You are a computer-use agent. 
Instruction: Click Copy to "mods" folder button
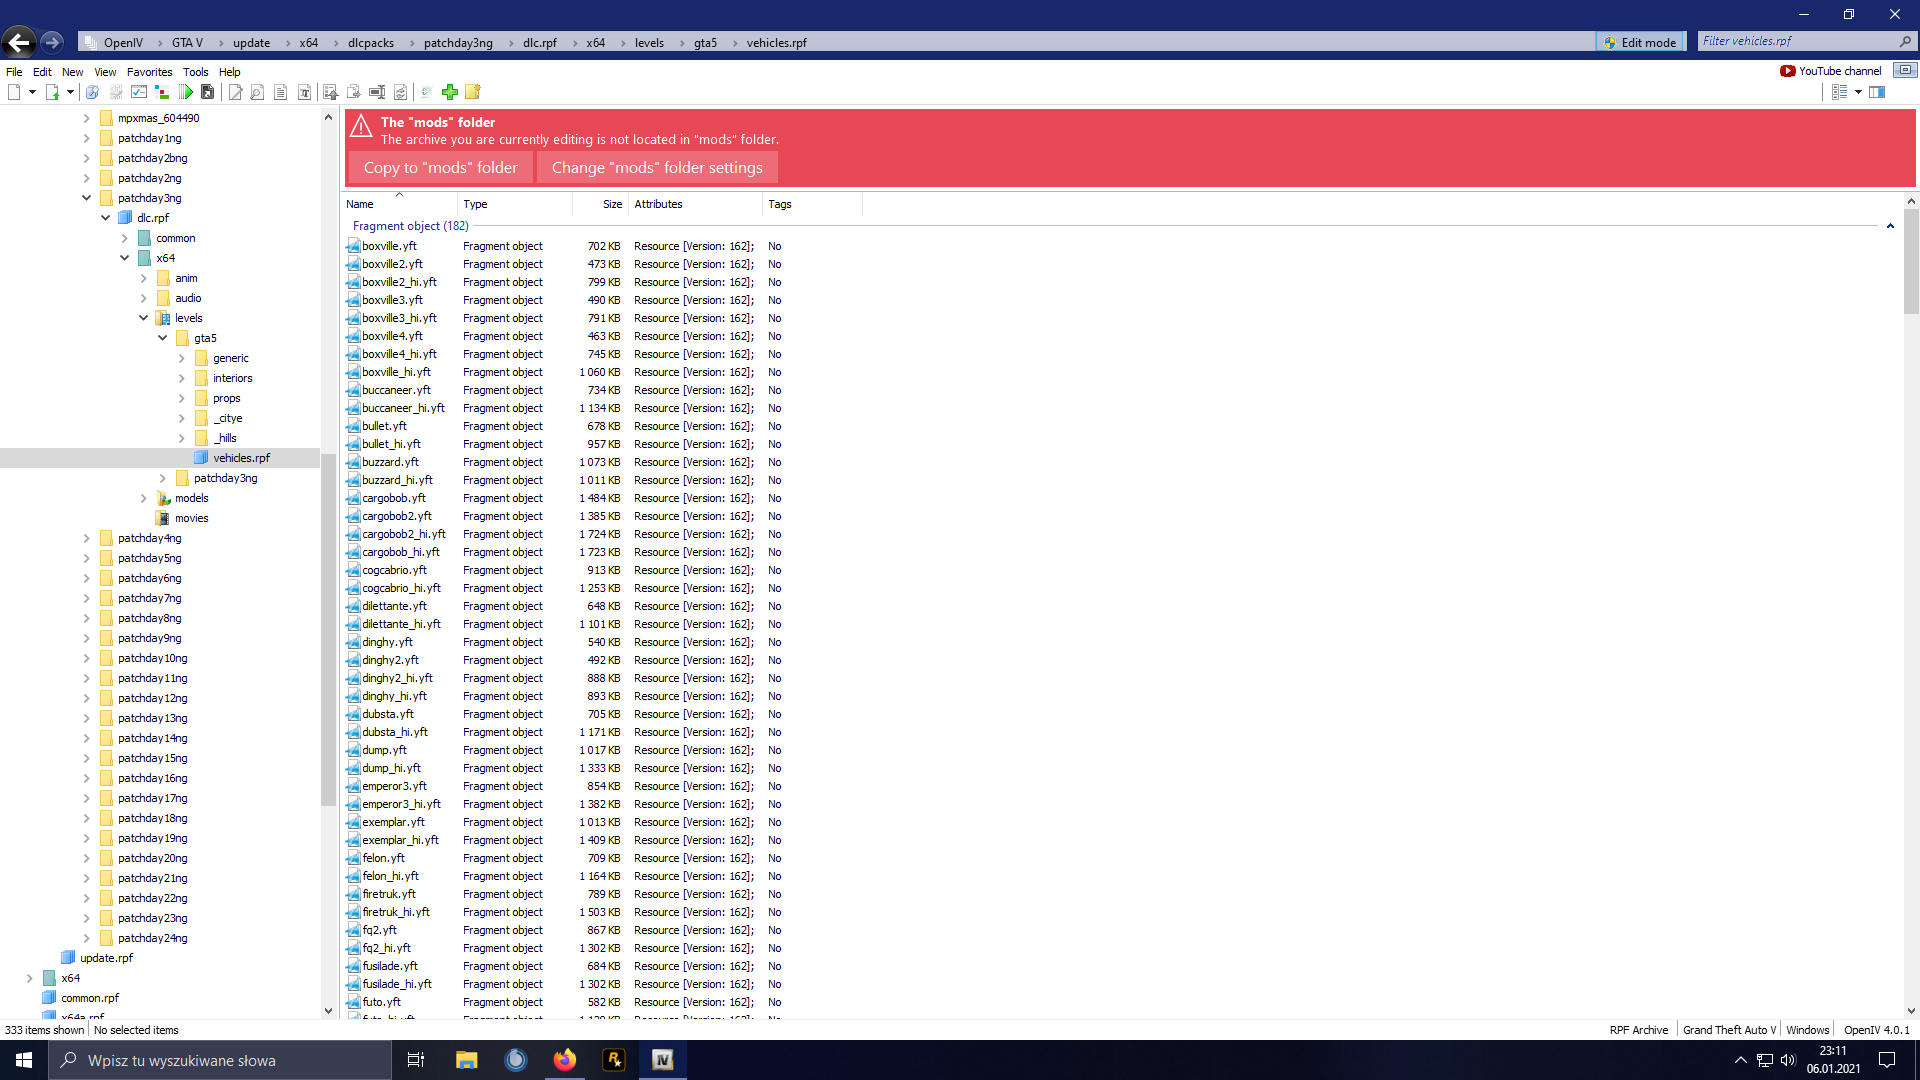click(x=440, y=168)
